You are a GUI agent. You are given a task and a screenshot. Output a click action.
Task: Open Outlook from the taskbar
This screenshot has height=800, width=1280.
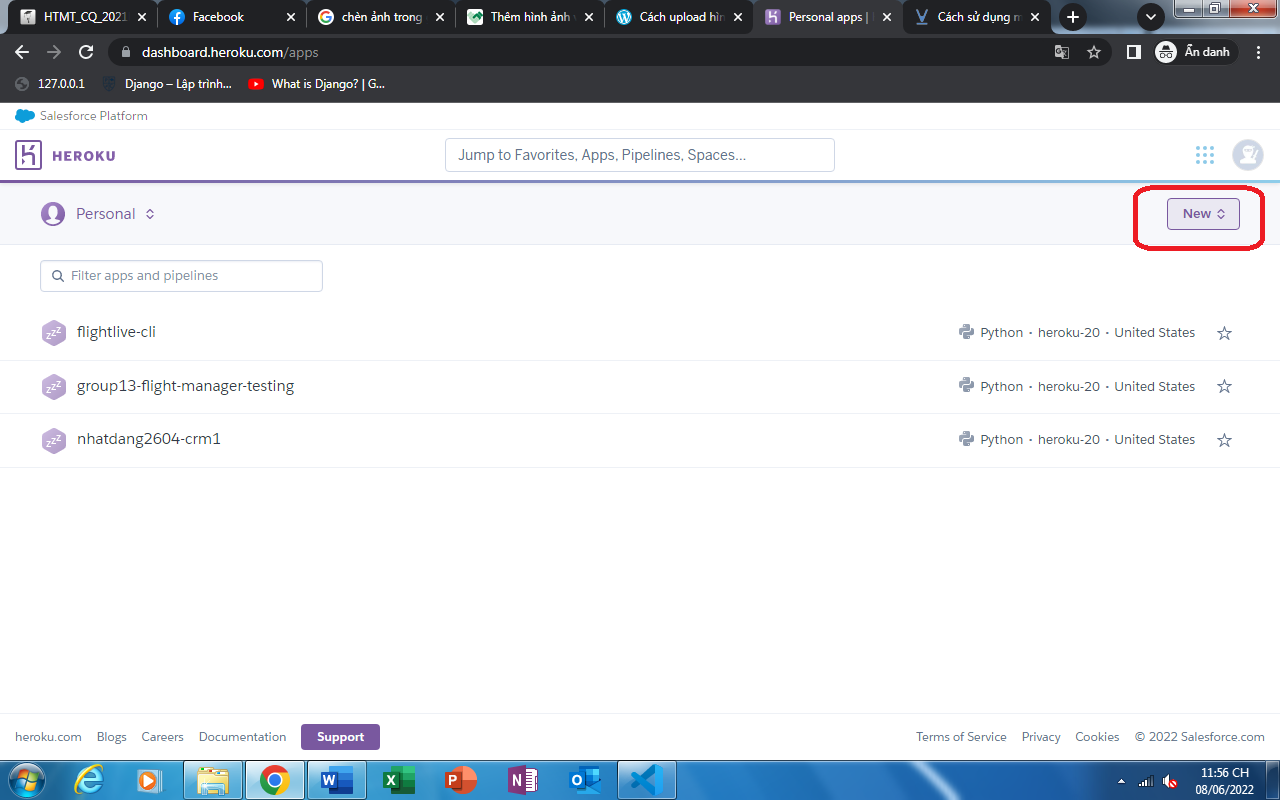tap(585, 780)
